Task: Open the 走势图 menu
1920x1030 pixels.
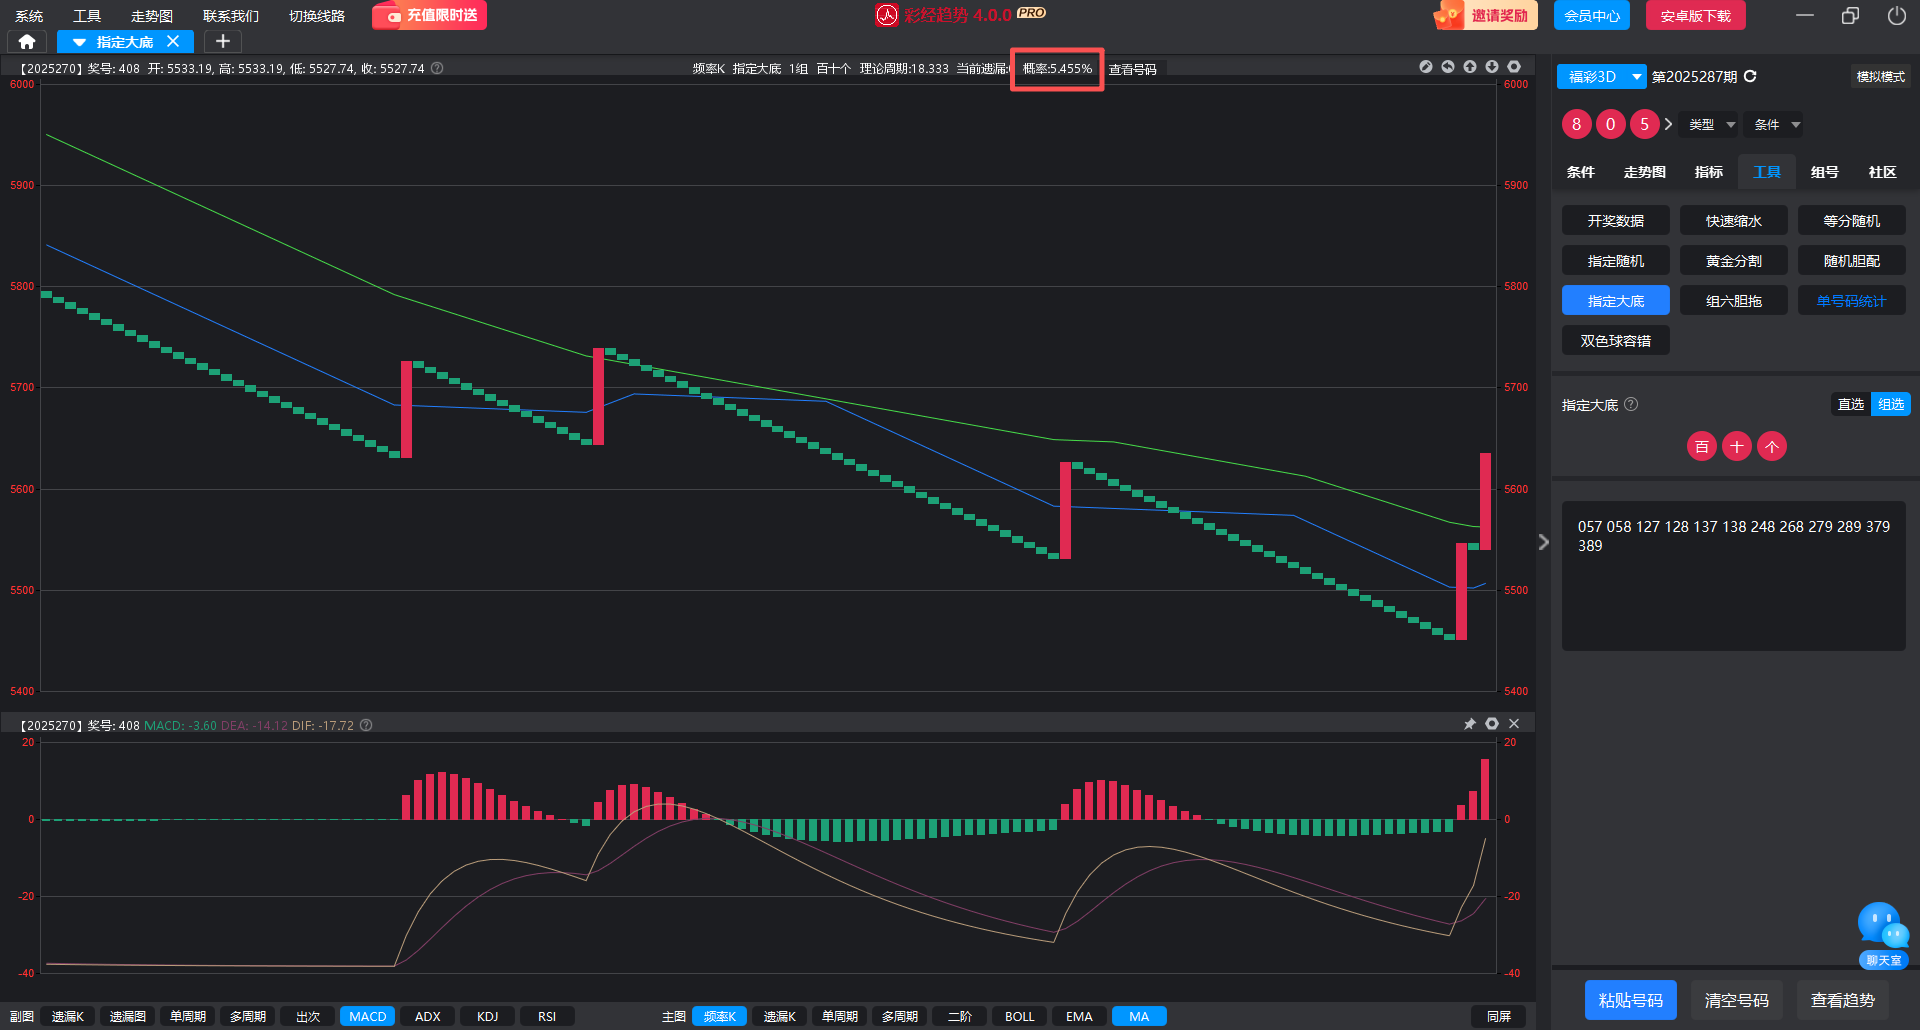Action: pyautogui.click(x=152, y=16)
